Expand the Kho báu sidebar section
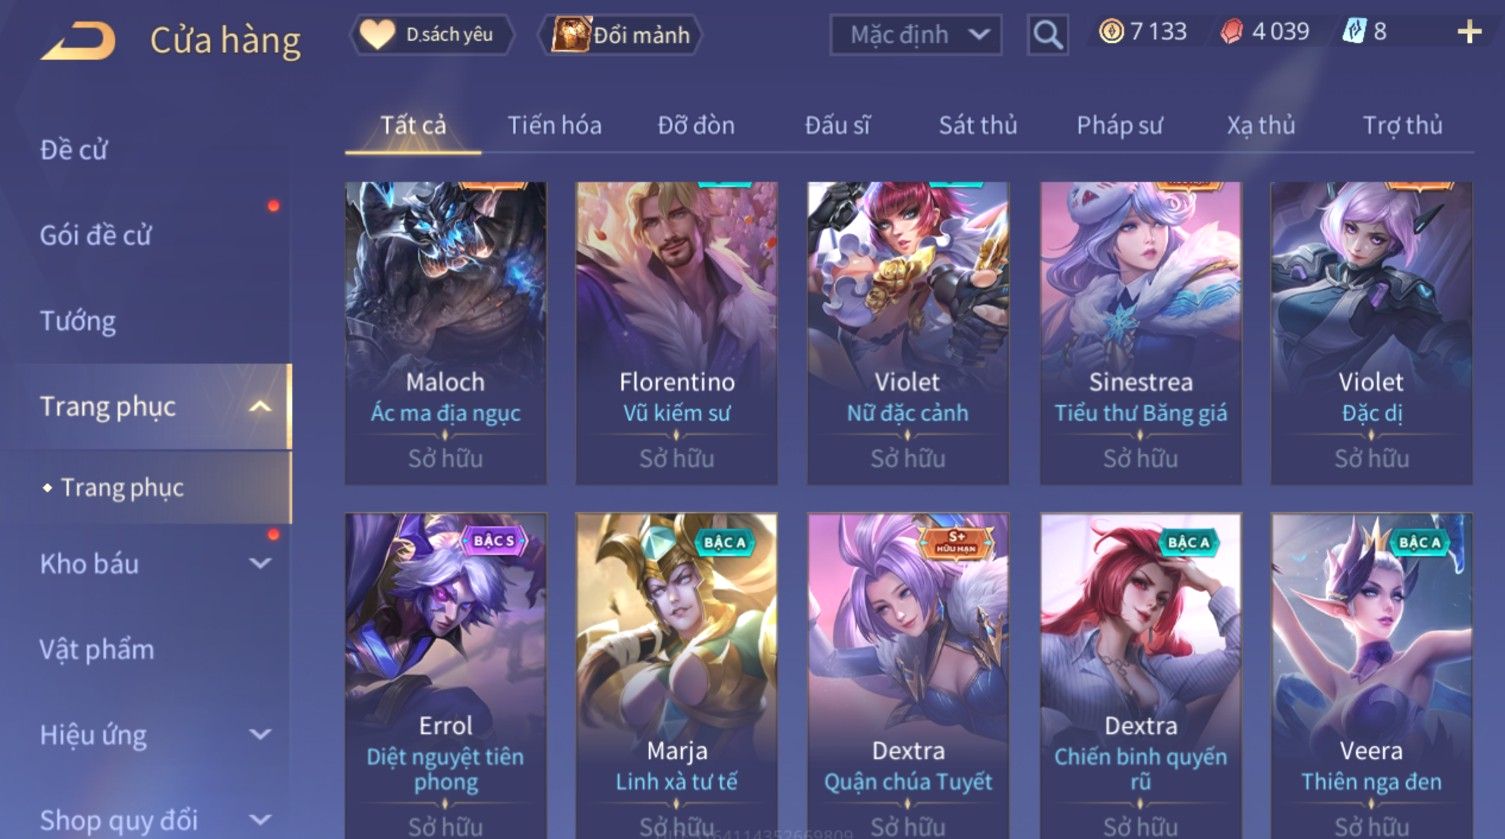Screen dimensions: 1505x839 (260, 564)
